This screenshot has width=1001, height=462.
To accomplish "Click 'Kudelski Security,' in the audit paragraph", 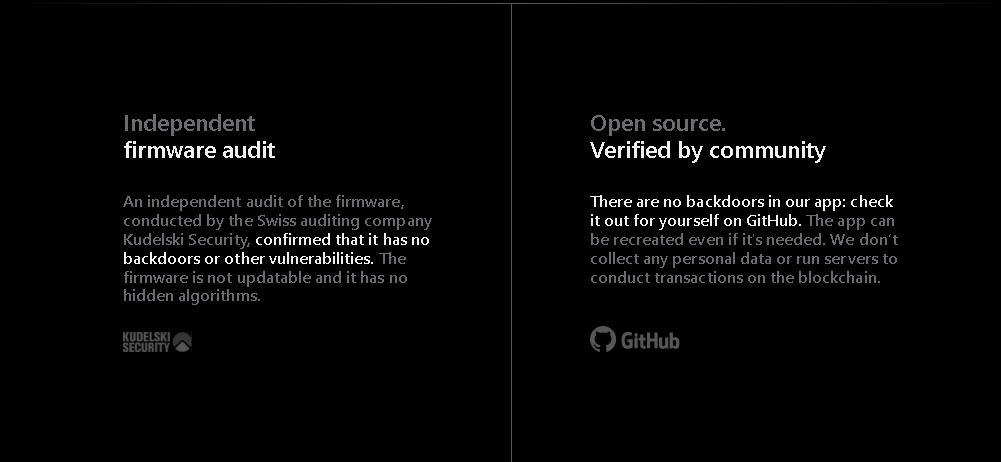I will pos(186,240).
